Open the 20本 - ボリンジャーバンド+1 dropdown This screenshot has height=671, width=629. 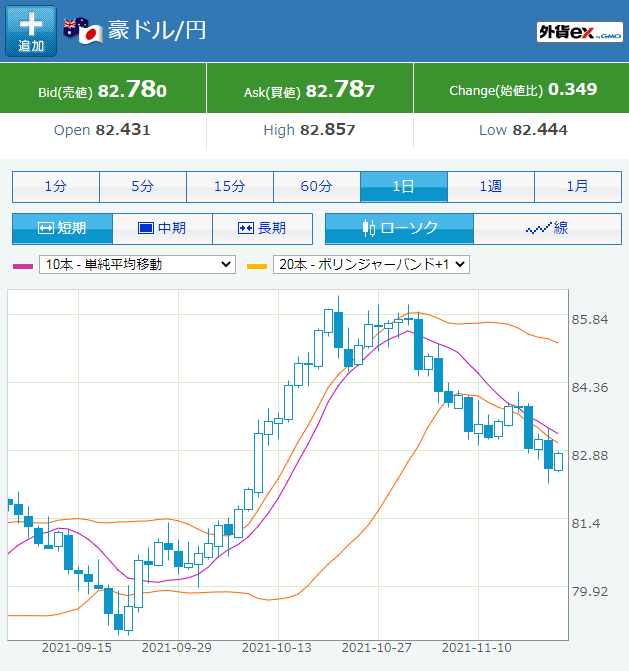[x=371, y=264]
